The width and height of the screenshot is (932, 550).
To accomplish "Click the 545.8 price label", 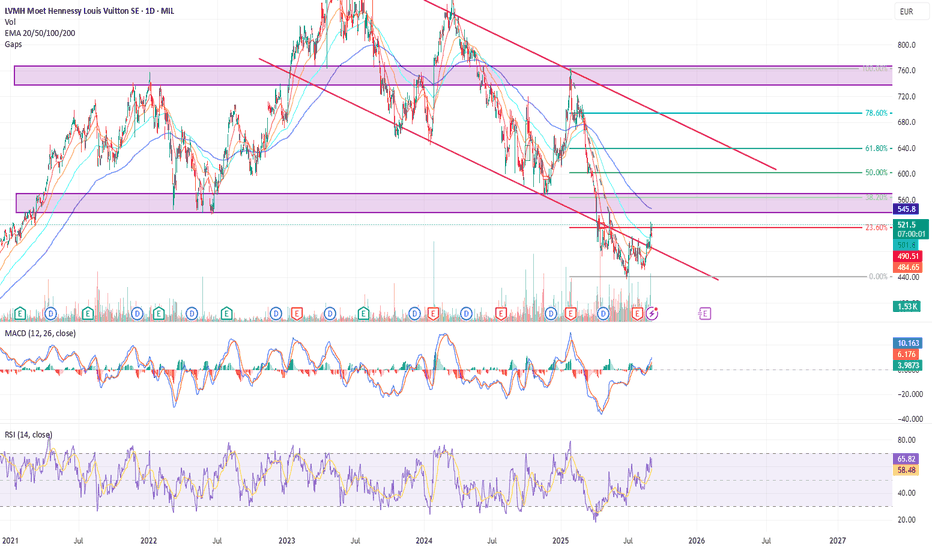I will coord(906,209).
